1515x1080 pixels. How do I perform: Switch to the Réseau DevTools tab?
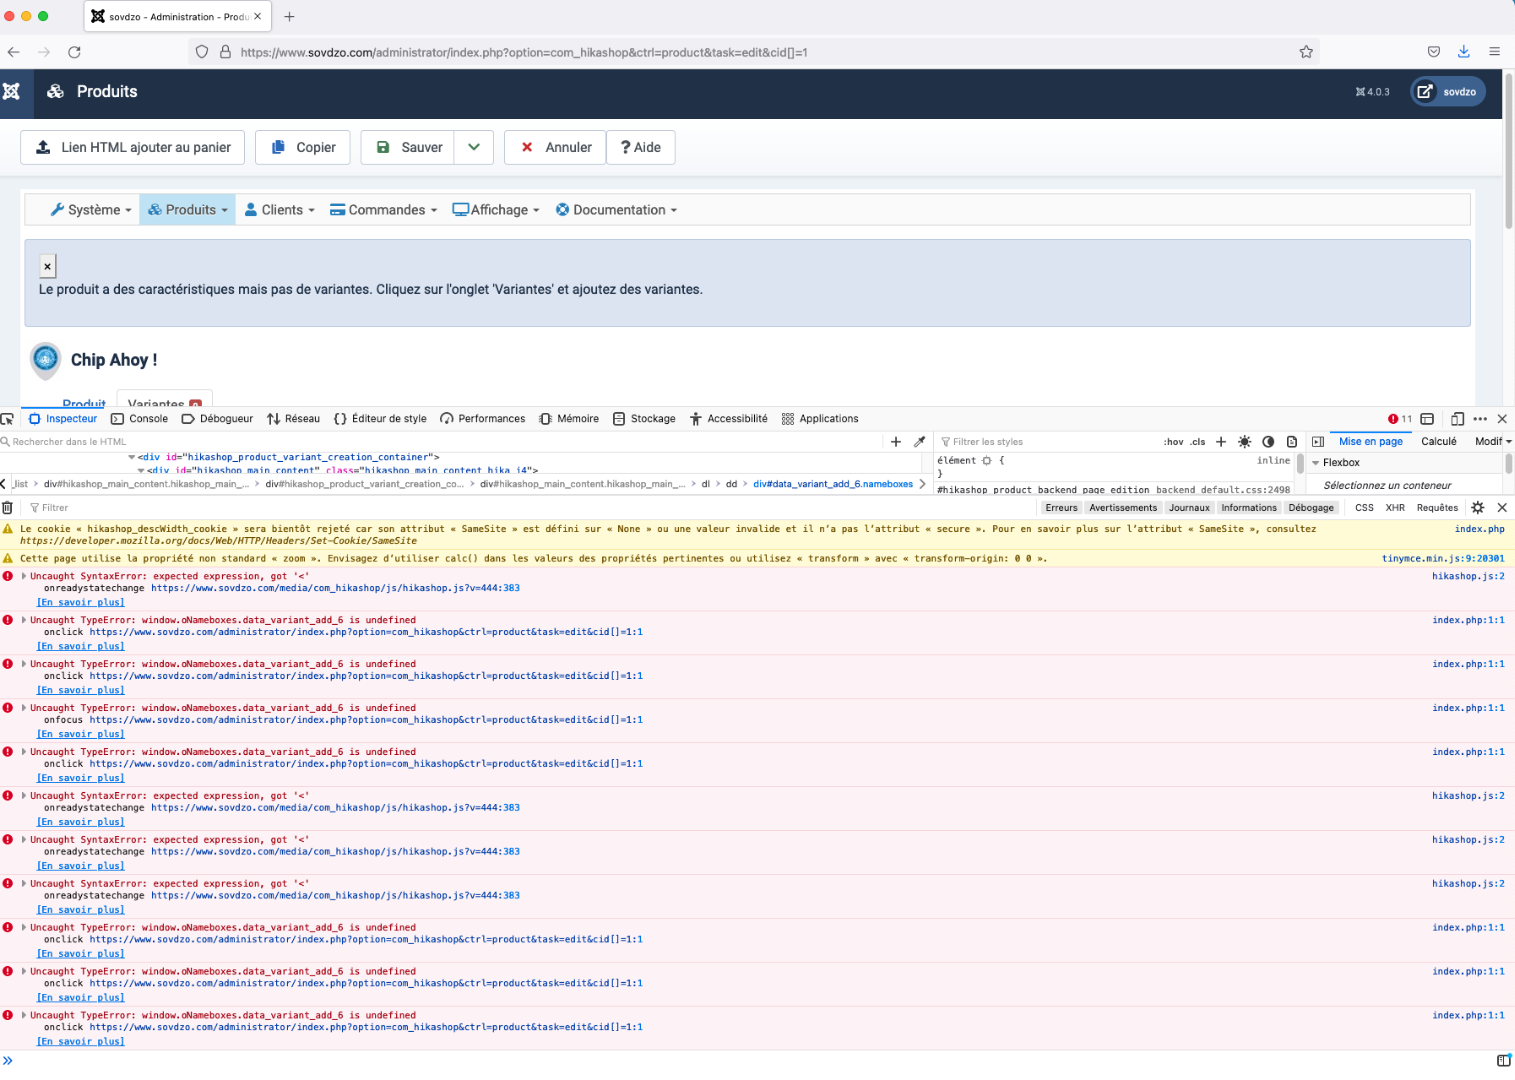tap(293, 419)
